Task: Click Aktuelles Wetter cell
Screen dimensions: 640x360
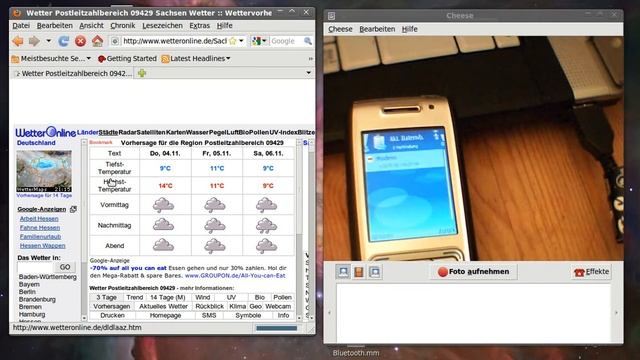Action: (x=163, y=307)
